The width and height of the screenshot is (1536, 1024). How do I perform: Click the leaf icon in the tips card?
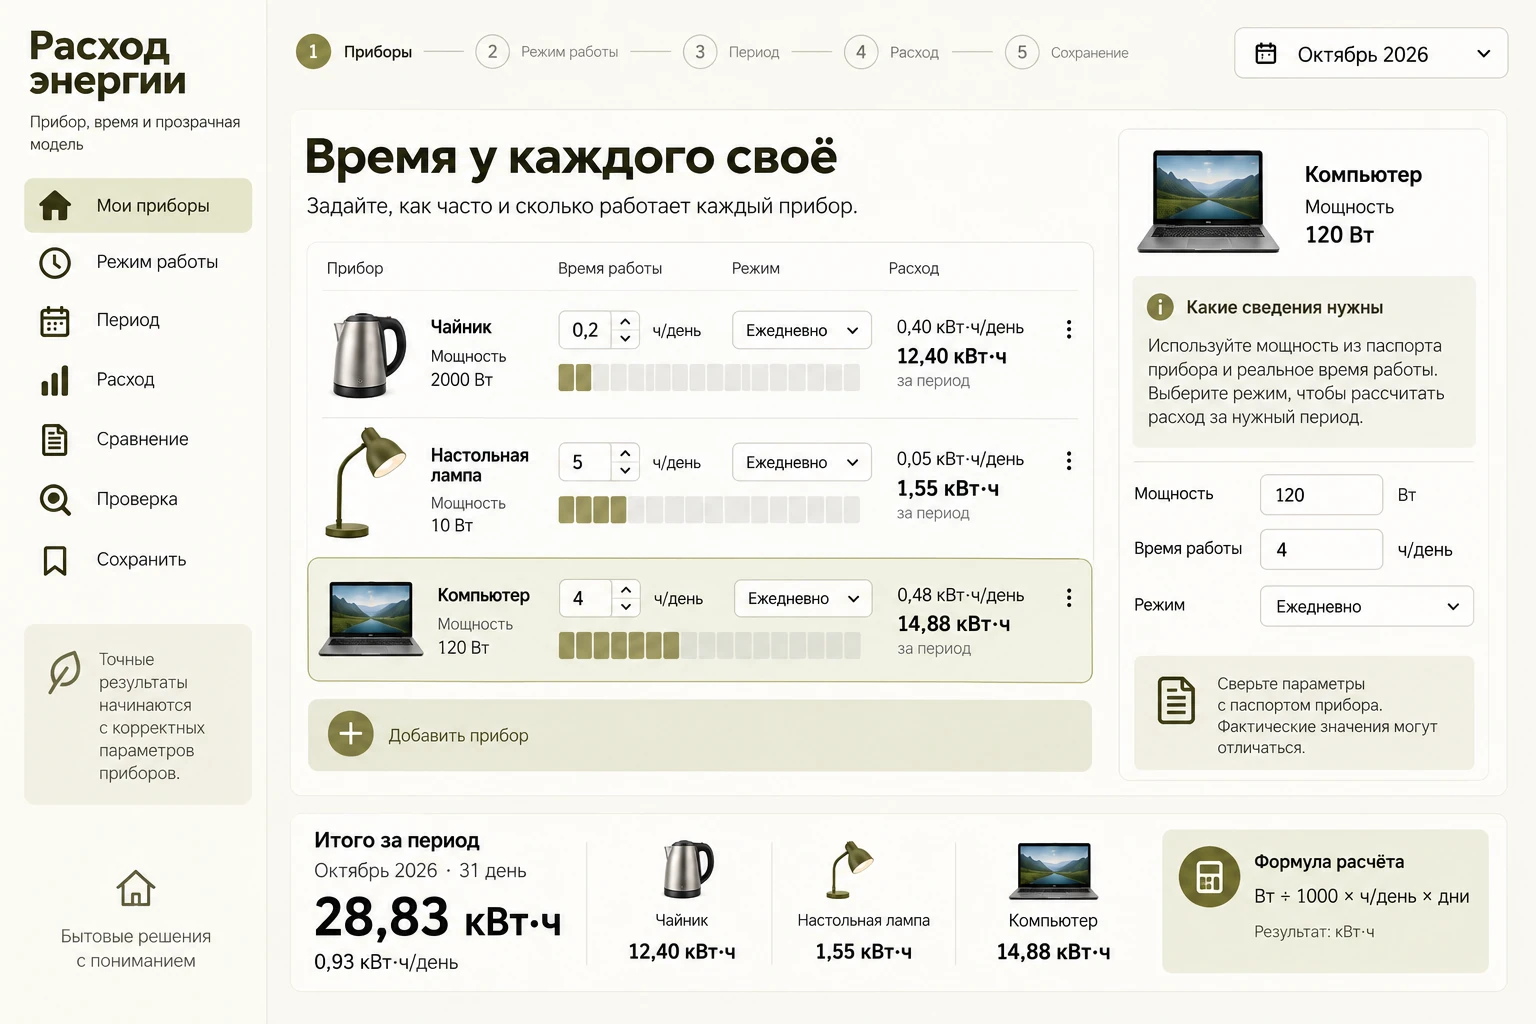[x=64, y=671]
